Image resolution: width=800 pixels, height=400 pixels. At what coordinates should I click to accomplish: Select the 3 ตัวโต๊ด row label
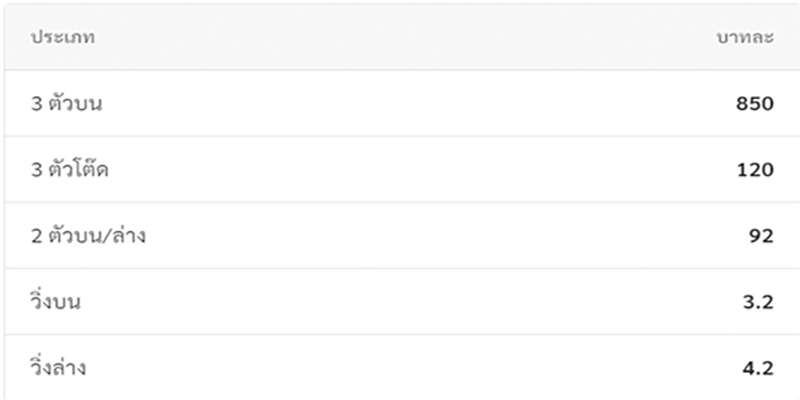[x=69, y=168]
